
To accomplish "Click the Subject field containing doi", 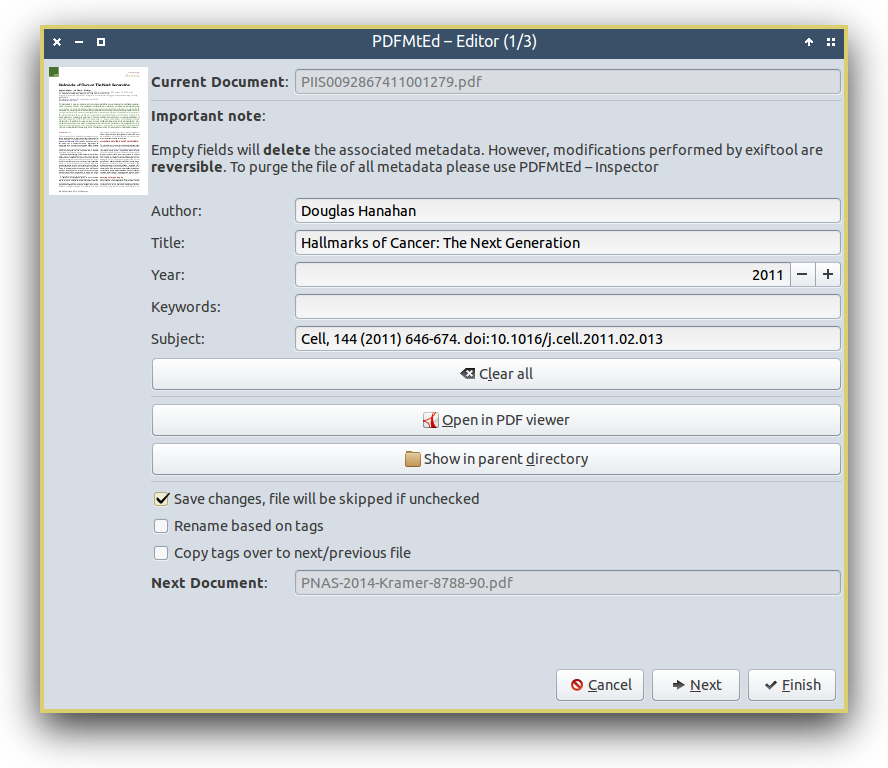I will [x=567, y=339].
